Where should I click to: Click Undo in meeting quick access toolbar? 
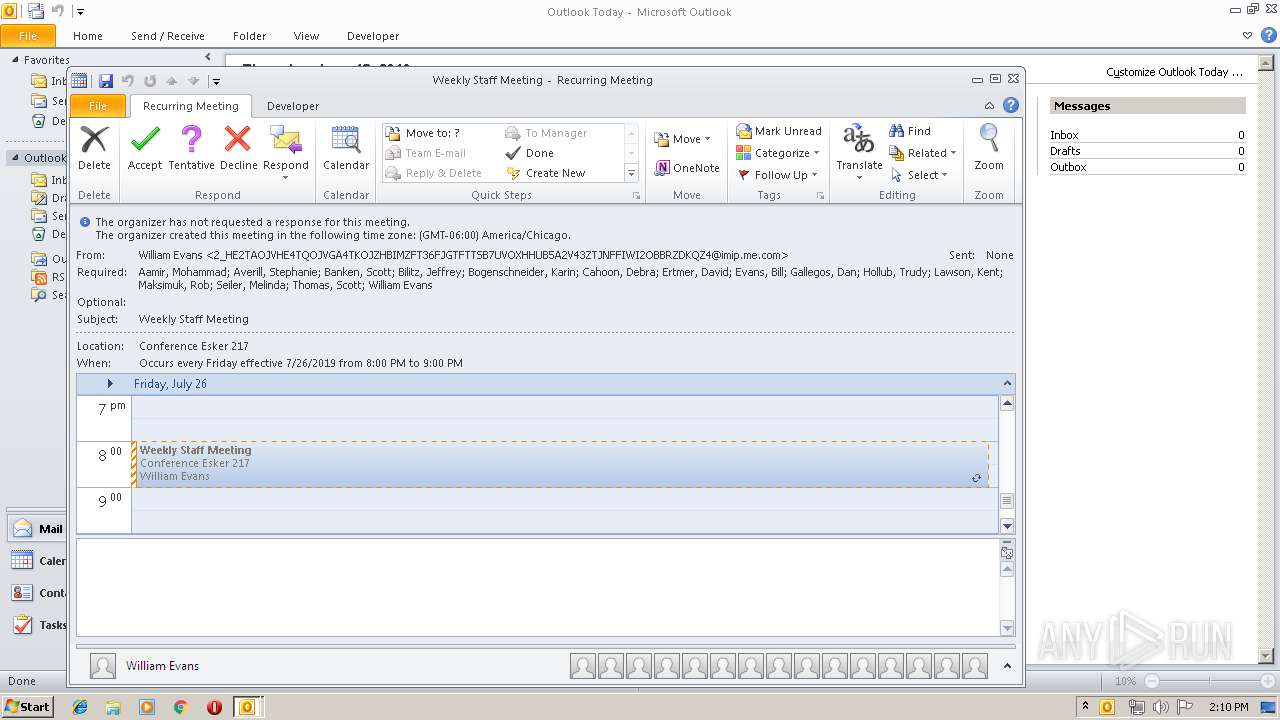(127, 81)
